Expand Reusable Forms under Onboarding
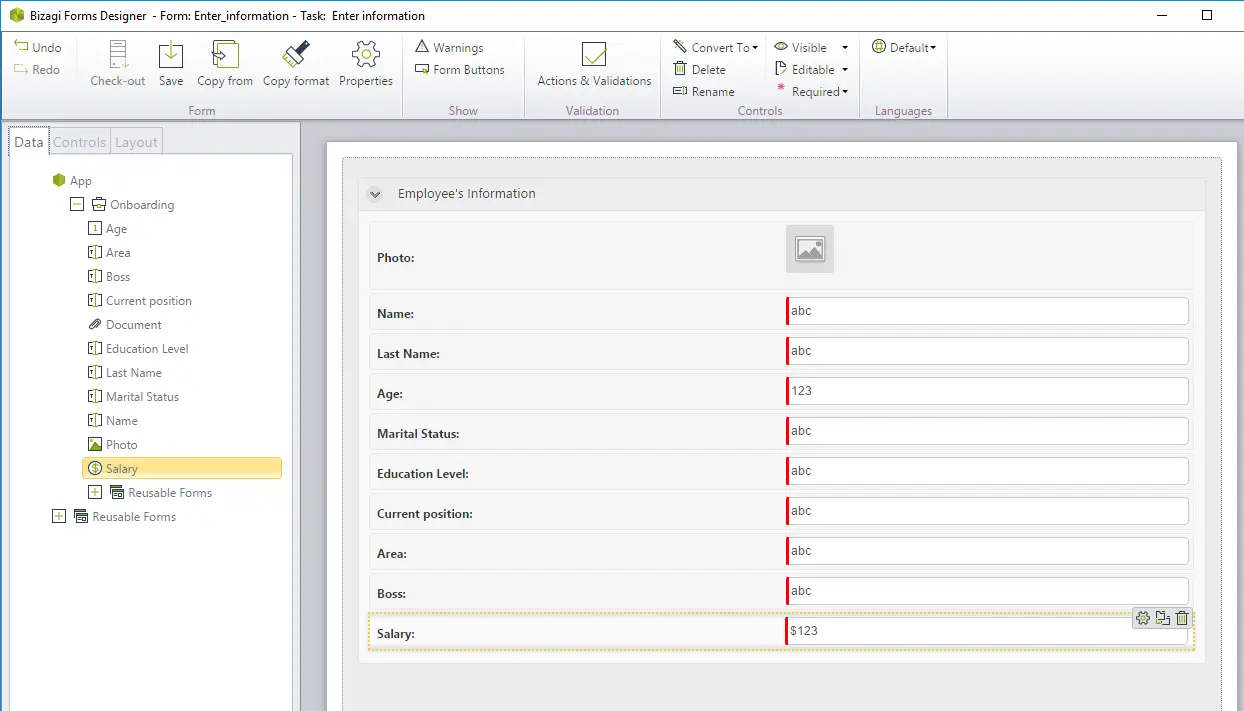 [95, 492]
